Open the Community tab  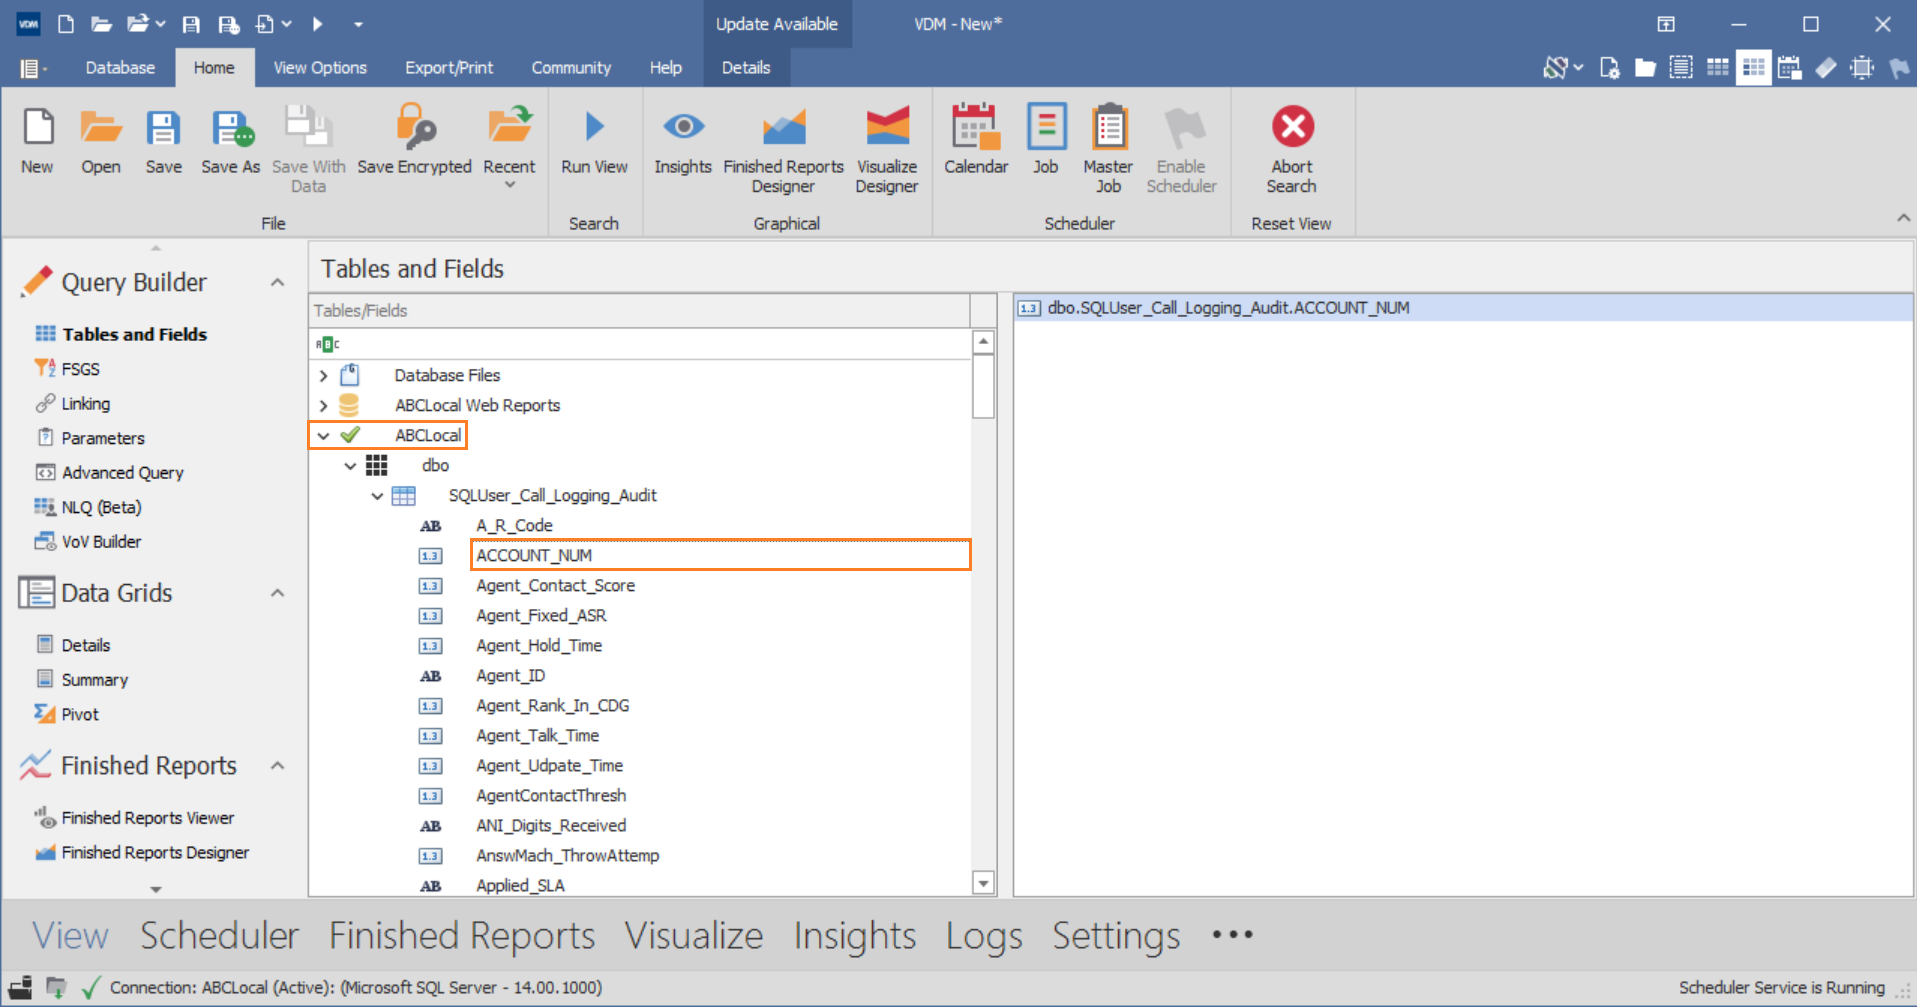click(571, 68)
